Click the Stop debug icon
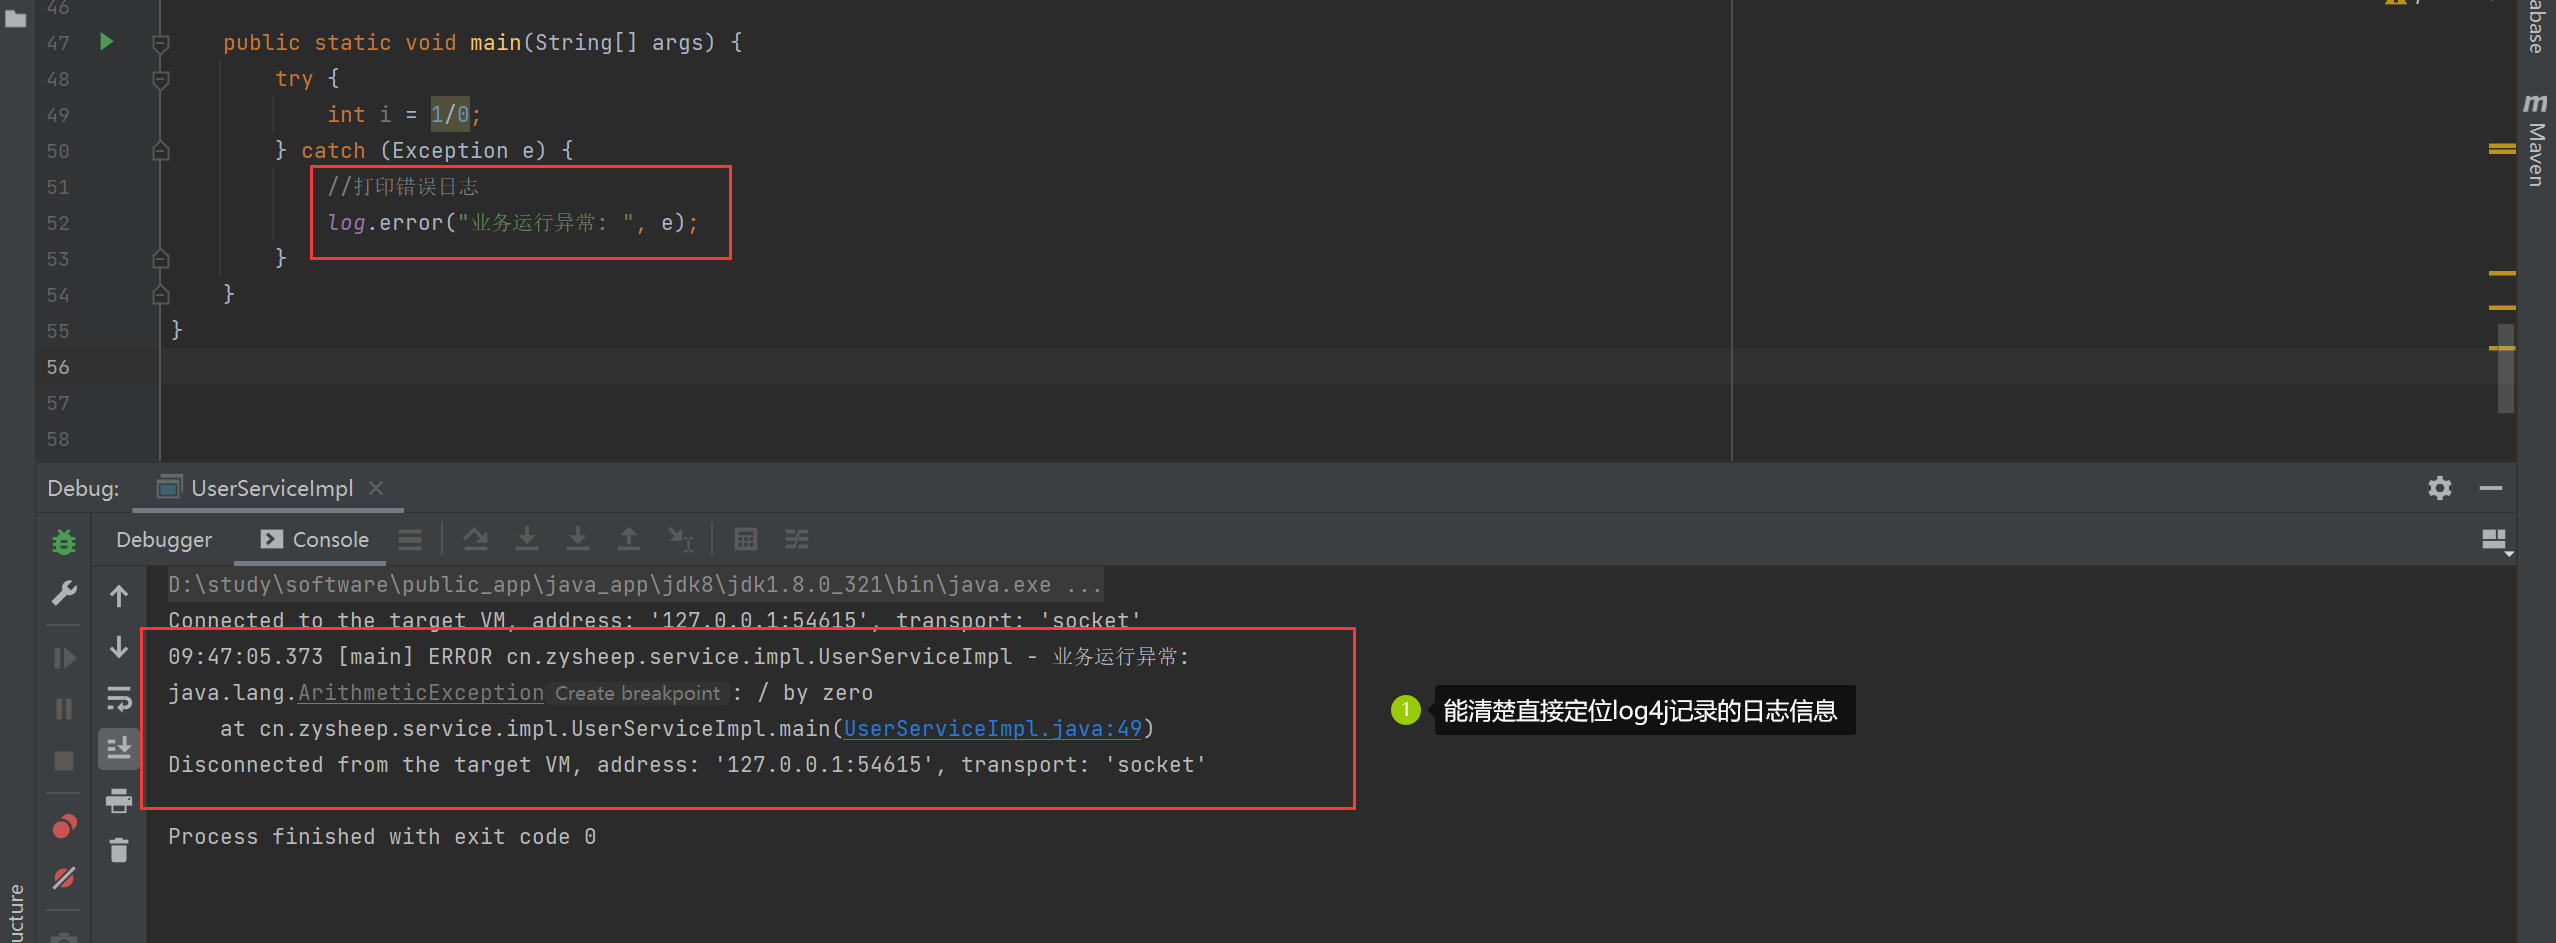Viewport: 2556px width, 943px height. coord(64,761)
